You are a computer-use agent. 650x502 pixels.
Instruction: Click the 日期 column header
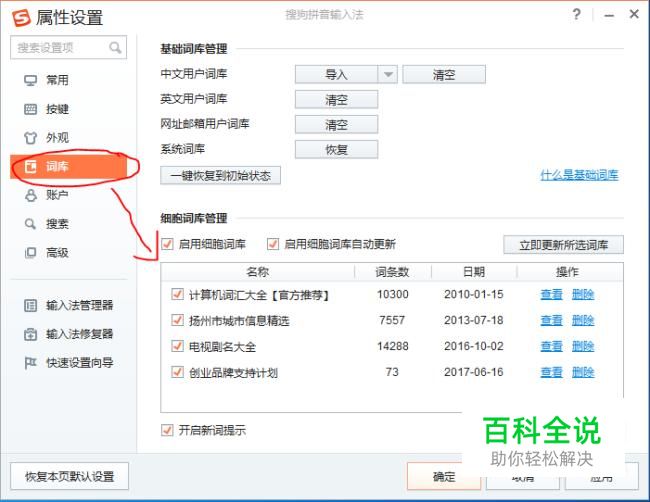point(474,272)
